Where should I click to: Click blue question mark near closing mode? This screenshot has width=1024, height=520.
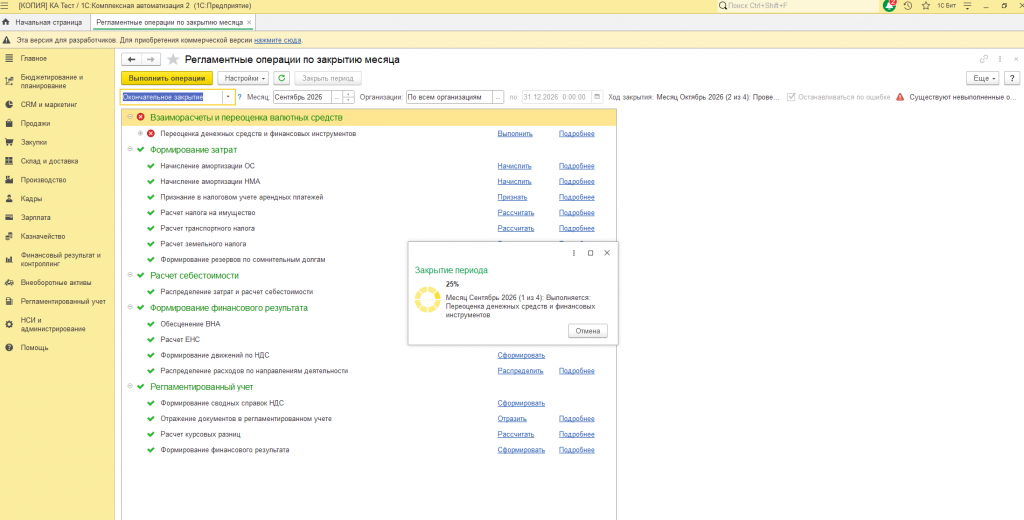[240, 97]
